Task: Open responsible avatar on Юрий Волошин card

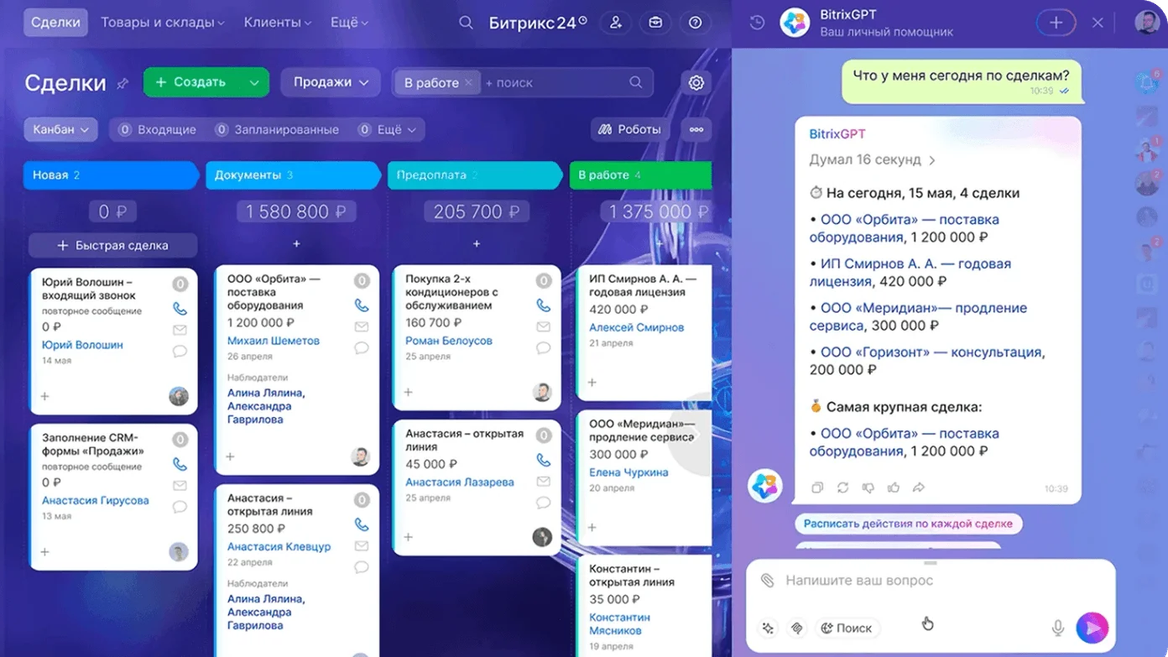Action: coord(178,396)
